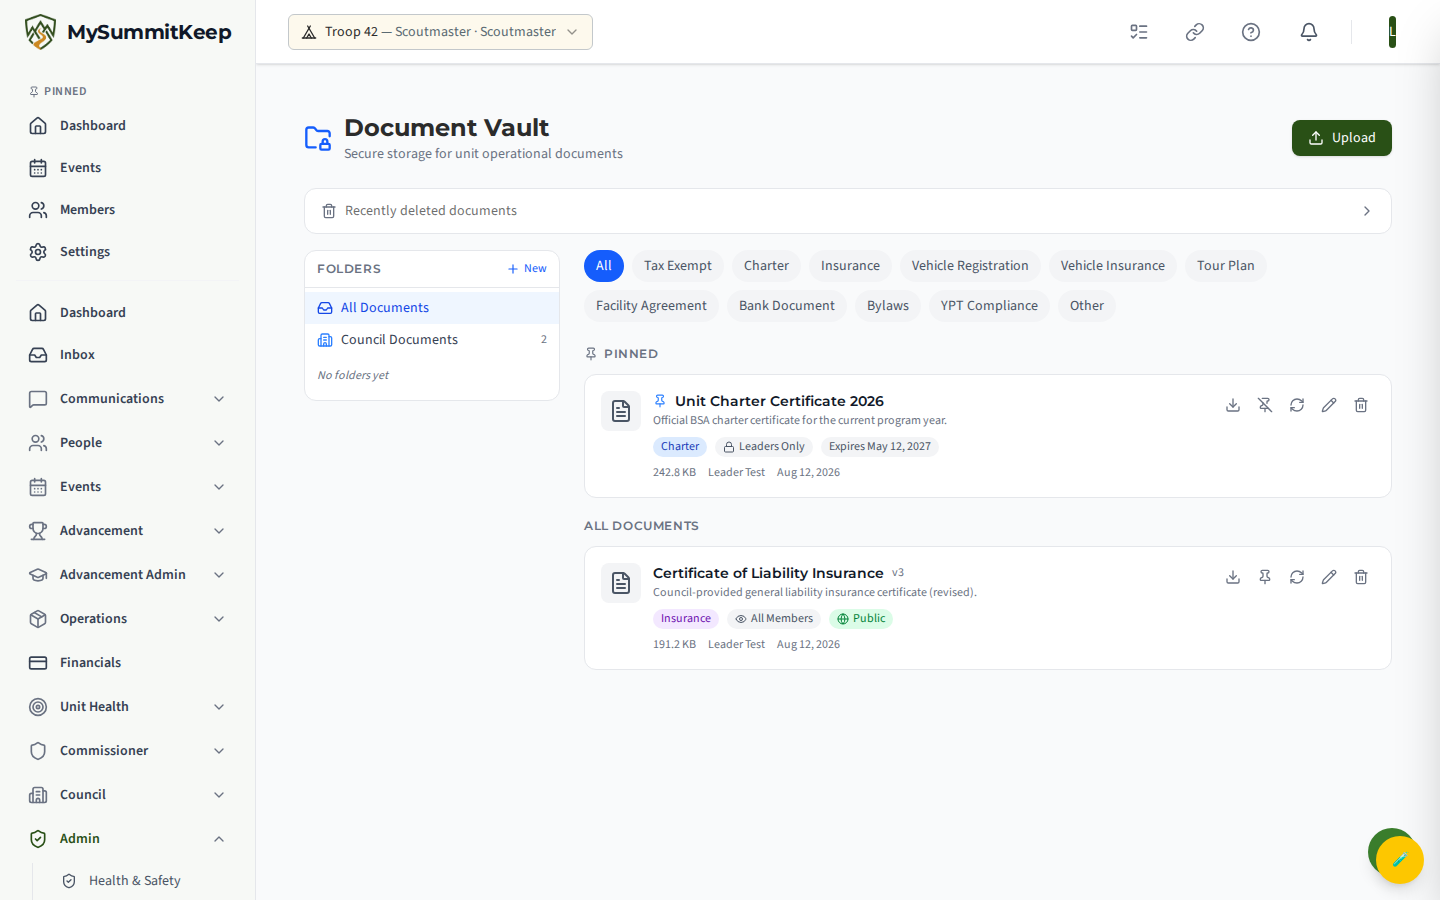The image size is (1440, 900).
Task: Expand Advancement Admin section
Action: 128,574
